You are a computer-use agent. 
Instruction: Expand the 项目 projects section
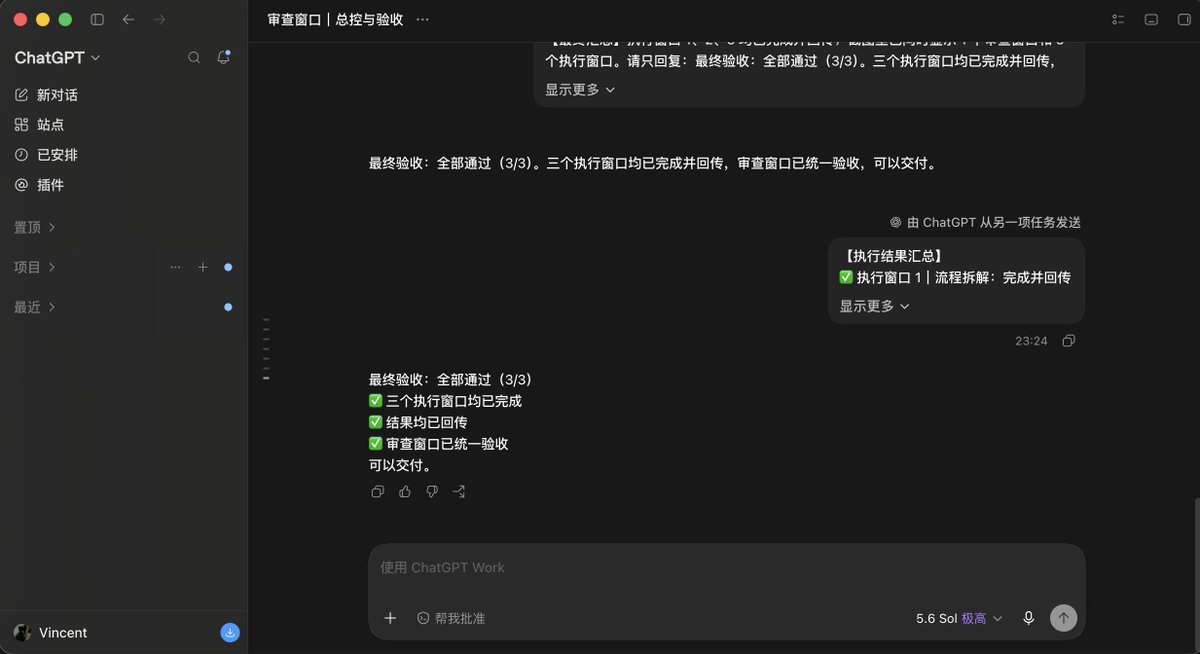(34, 267)
